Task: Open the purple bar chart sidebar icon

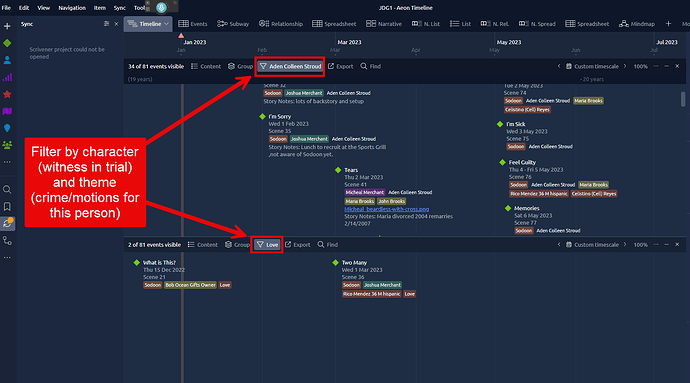Action: tap(7, 77)
